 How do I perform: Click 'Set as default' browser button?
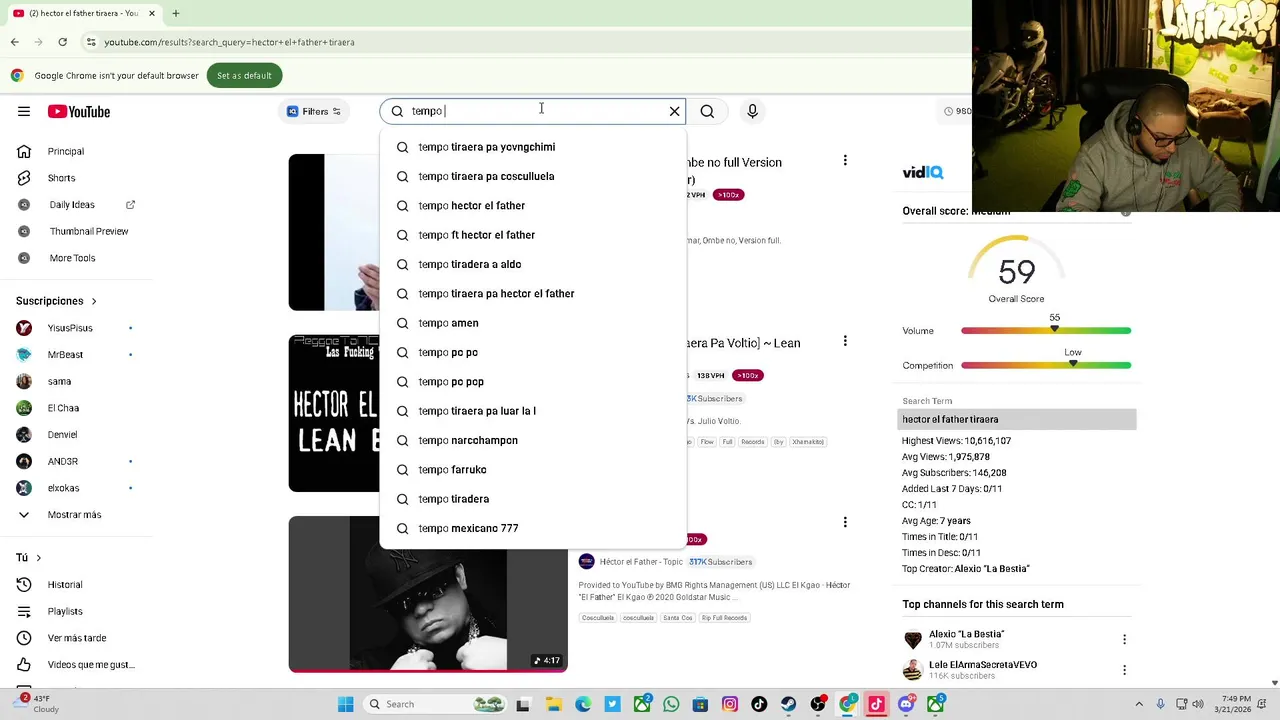[x=244, y=75]
